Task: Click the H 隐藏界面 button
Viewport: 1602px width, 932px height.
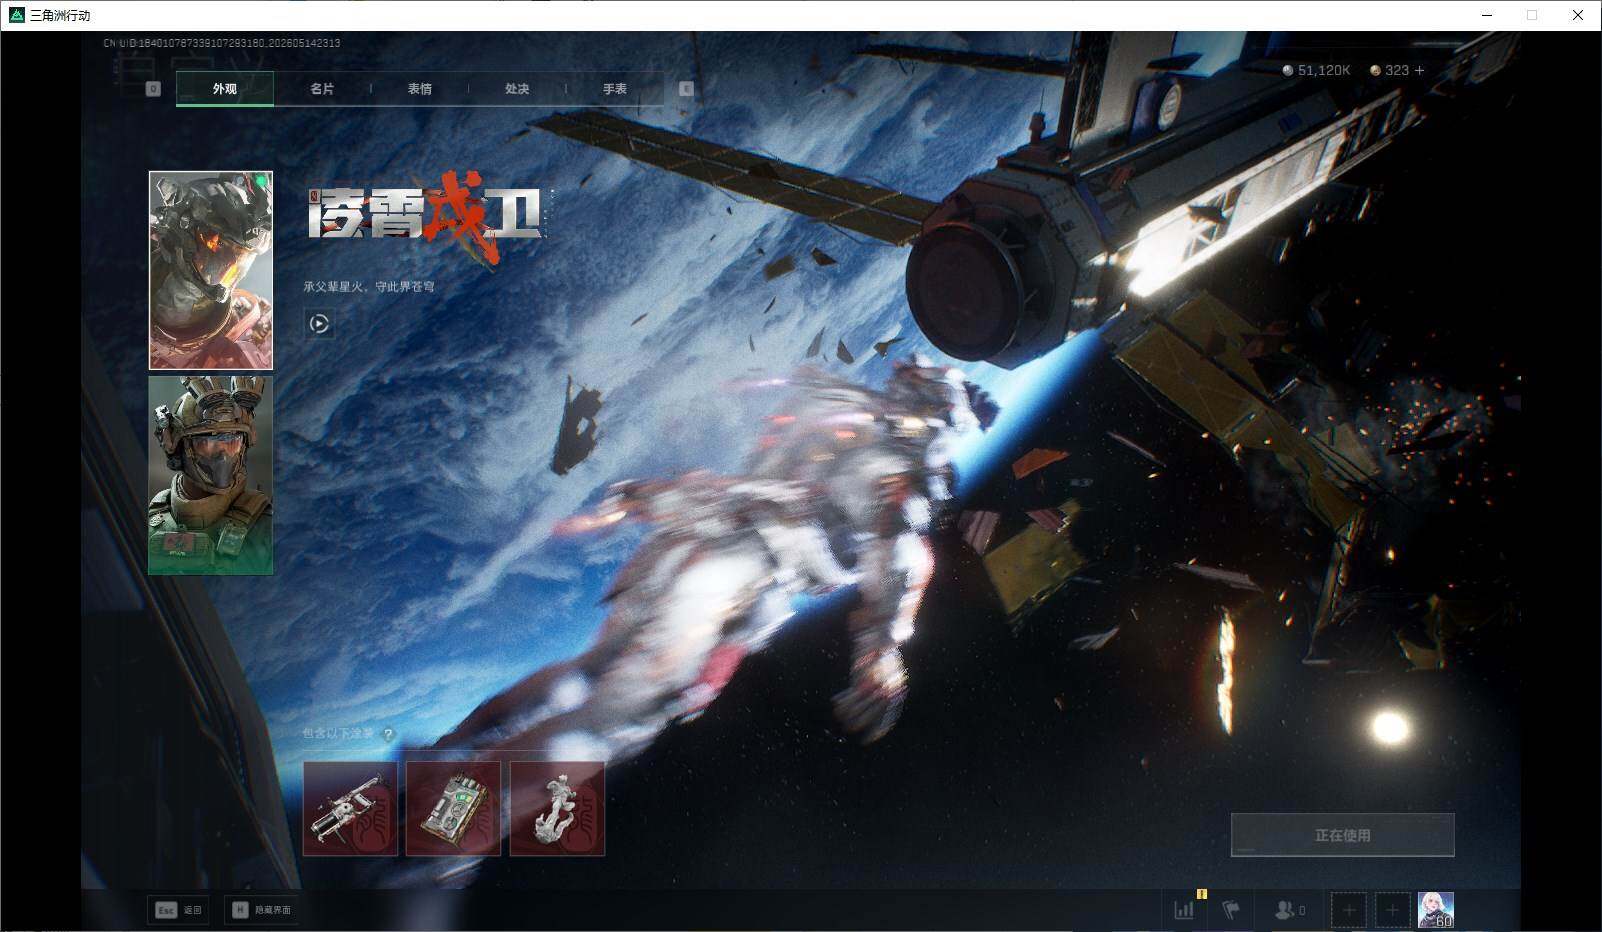Action: tap(261, 910)
